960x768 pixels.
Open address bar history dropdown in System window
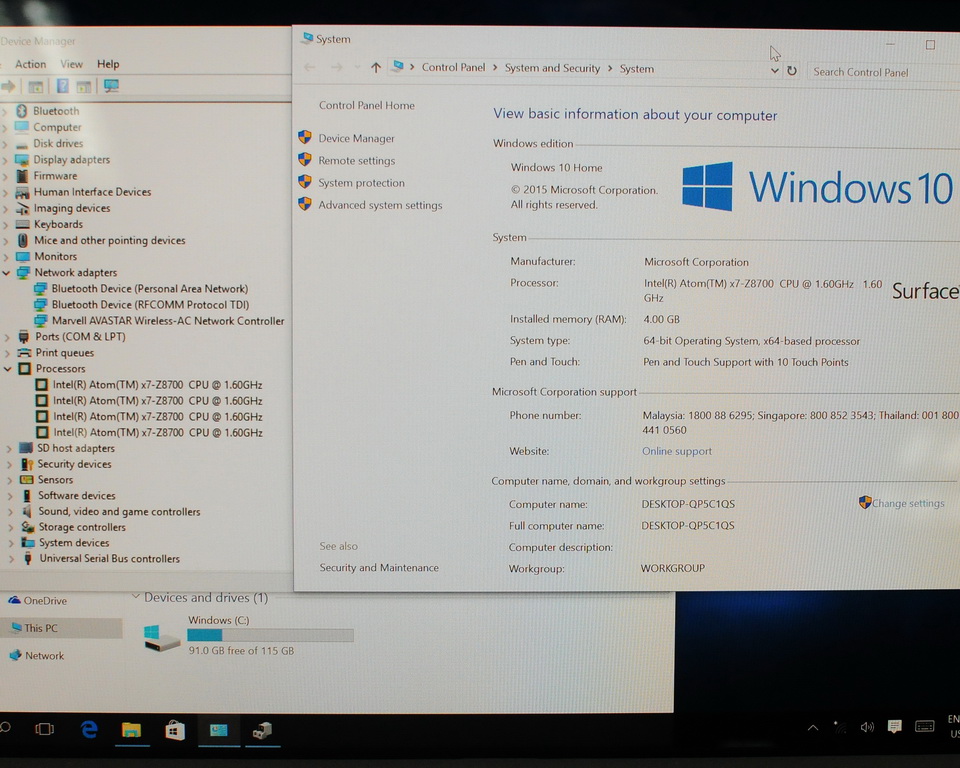[x=774, y=71]
